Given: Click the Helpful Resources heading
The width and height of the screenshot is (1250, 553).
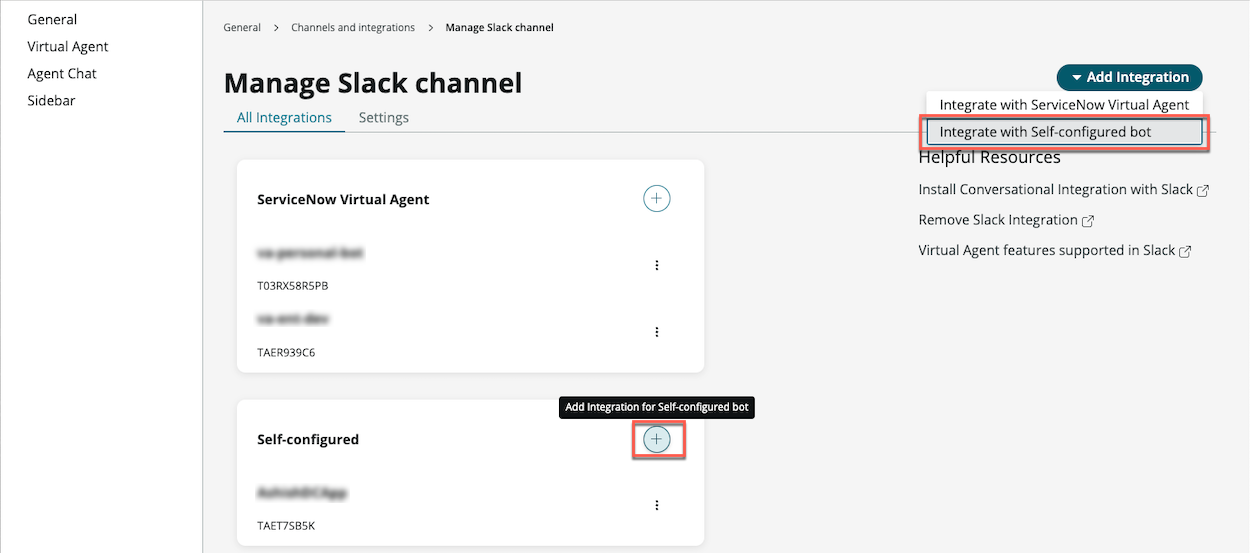Looking at the screenshot, I should [x=990, y=157].
